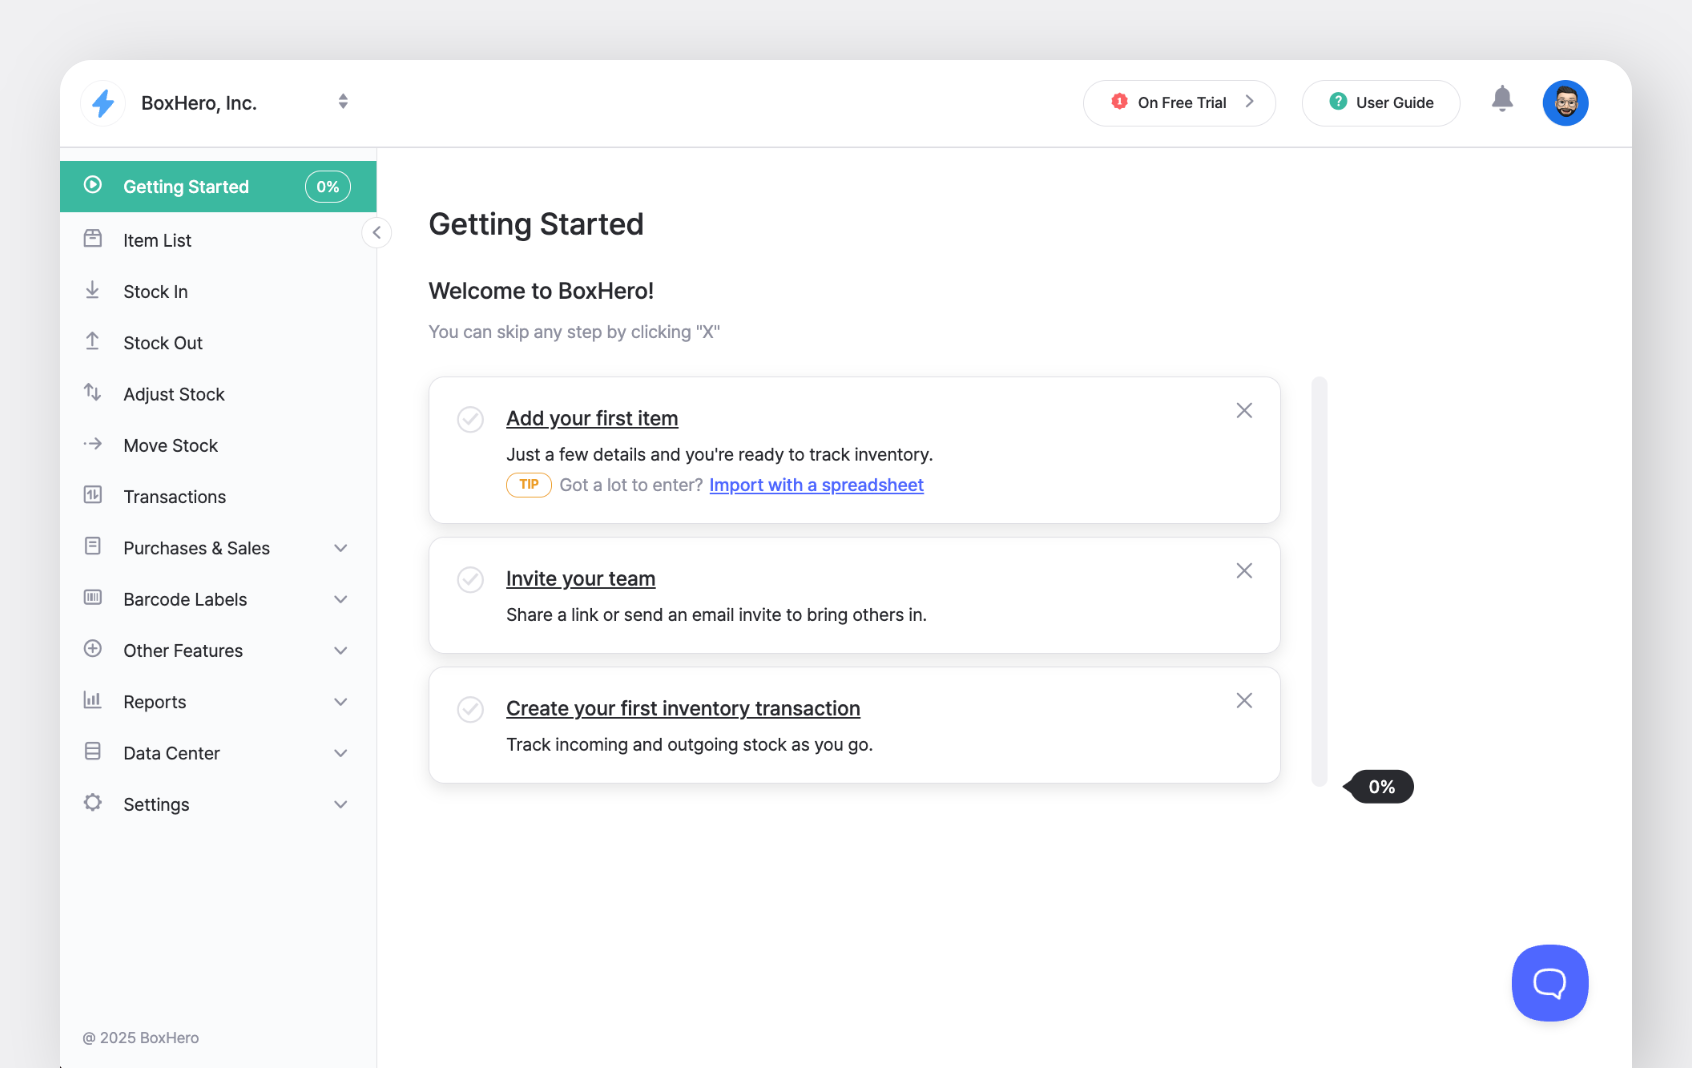Image resolution: width=1692 pixels, height=1068 pixels.
Task: Open the chat support bubble
Action: point(1549,983)
